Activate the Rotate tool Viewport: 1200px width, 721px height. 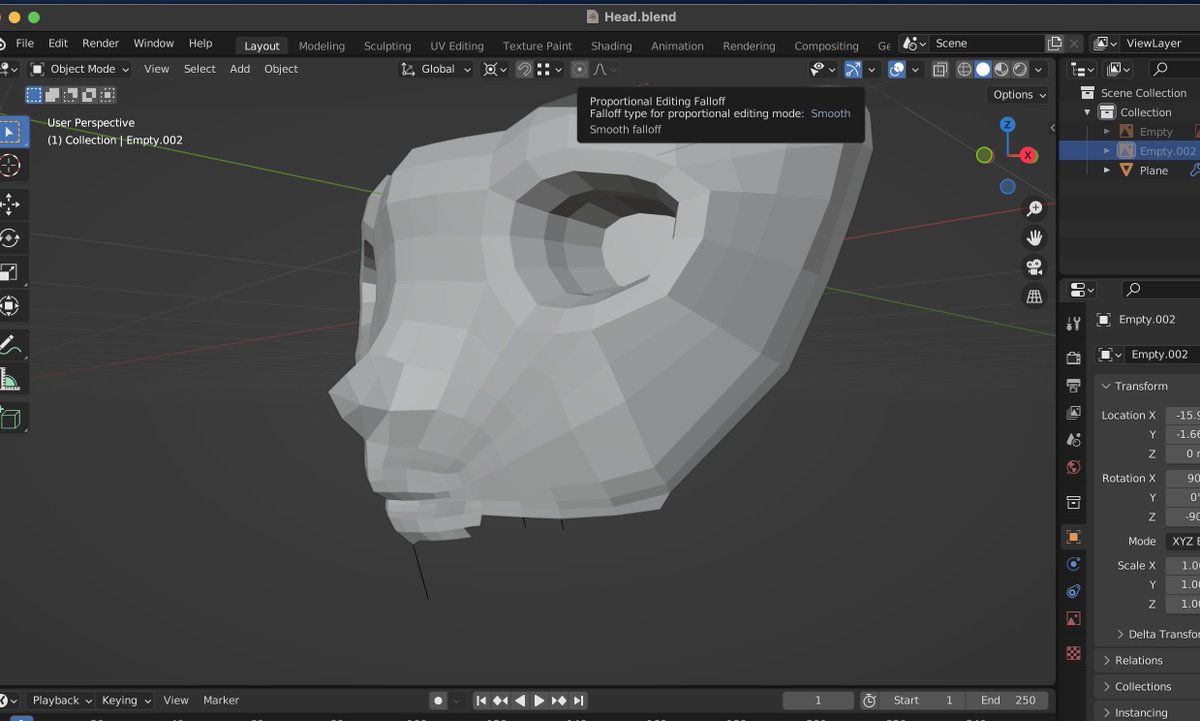click(10, 239)
